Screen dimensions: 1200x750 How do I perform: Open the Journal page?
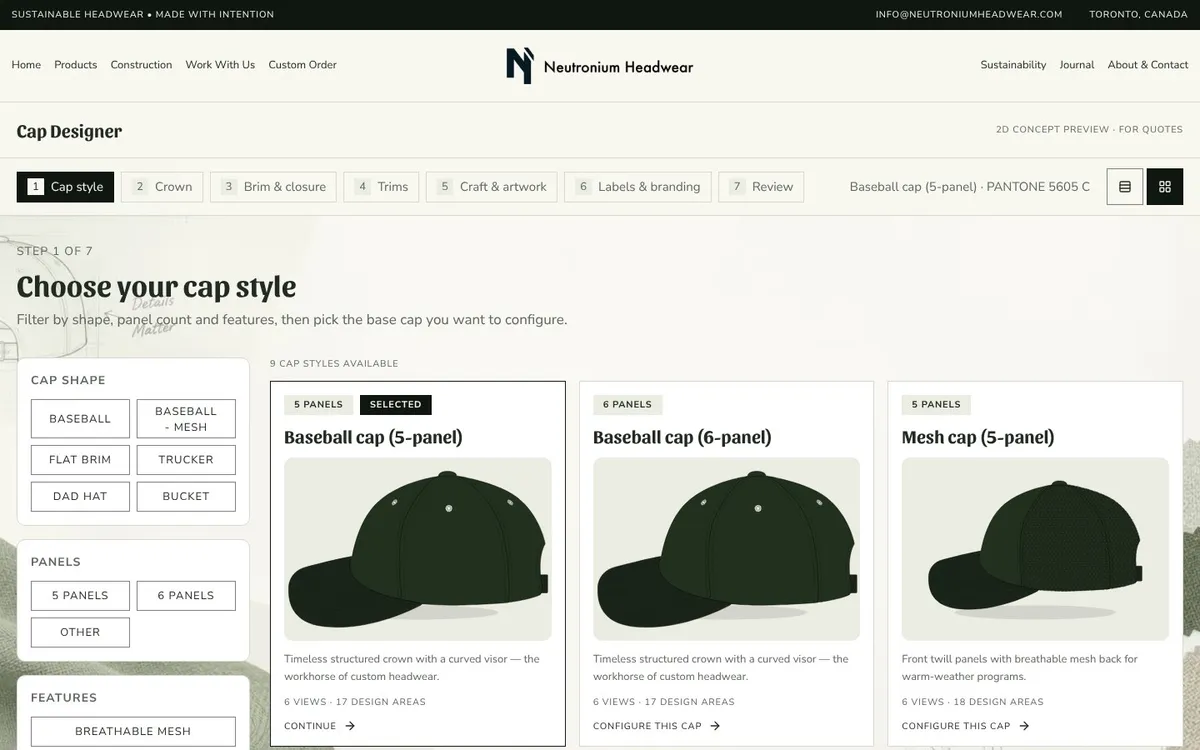[1077, 65]
